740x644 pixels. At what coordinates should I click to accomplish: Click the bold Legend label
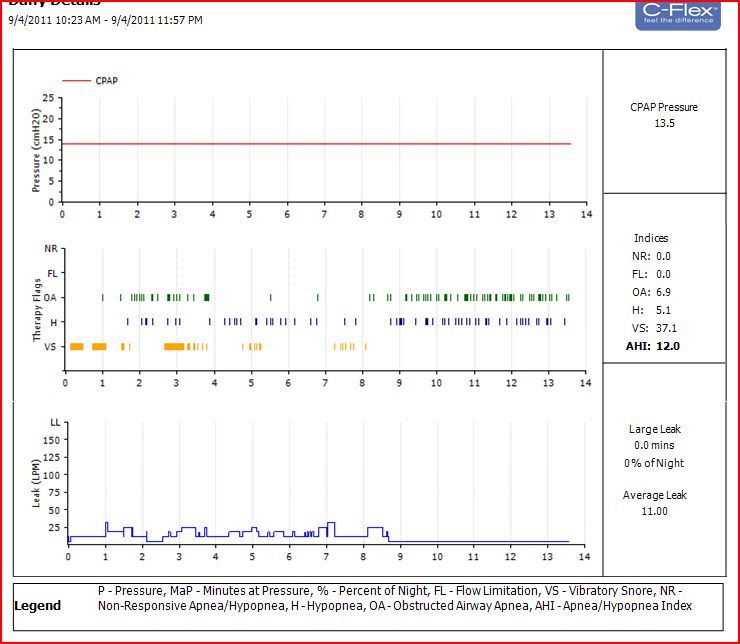coord(37,606)
